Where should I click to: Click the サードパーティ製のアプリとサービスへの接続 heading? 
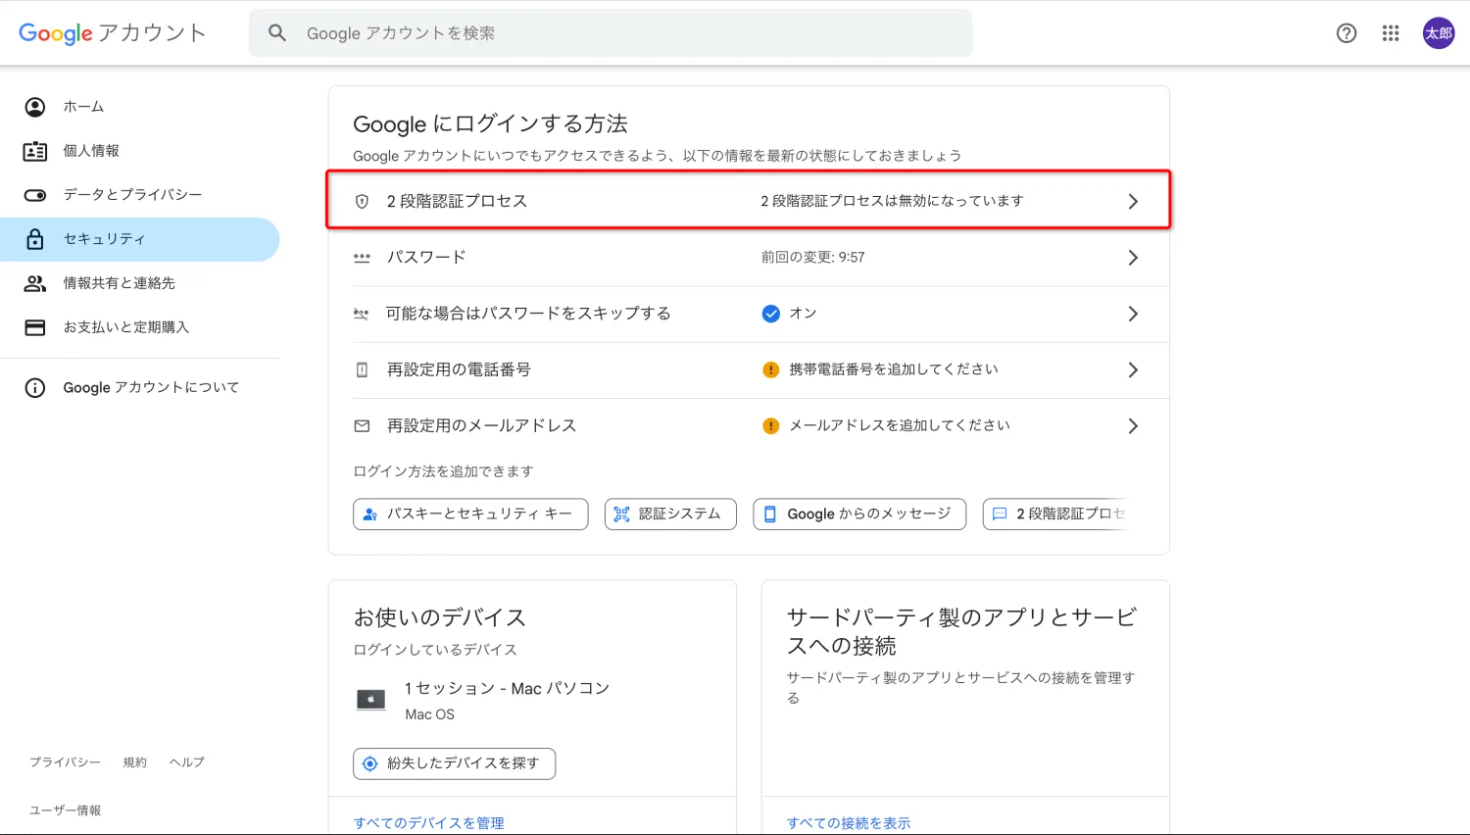coord(961,631)
